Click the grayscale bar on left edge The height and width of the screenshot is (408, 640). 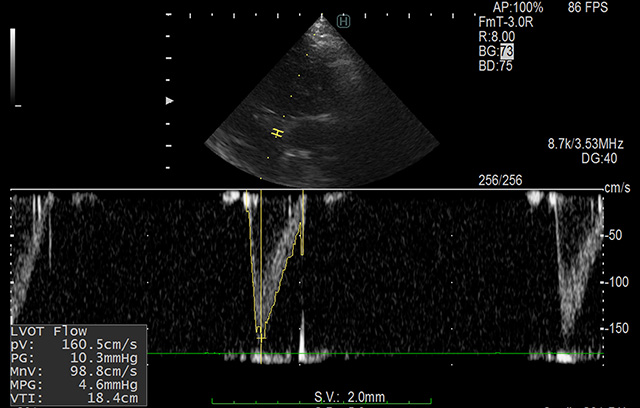[13, 65]
